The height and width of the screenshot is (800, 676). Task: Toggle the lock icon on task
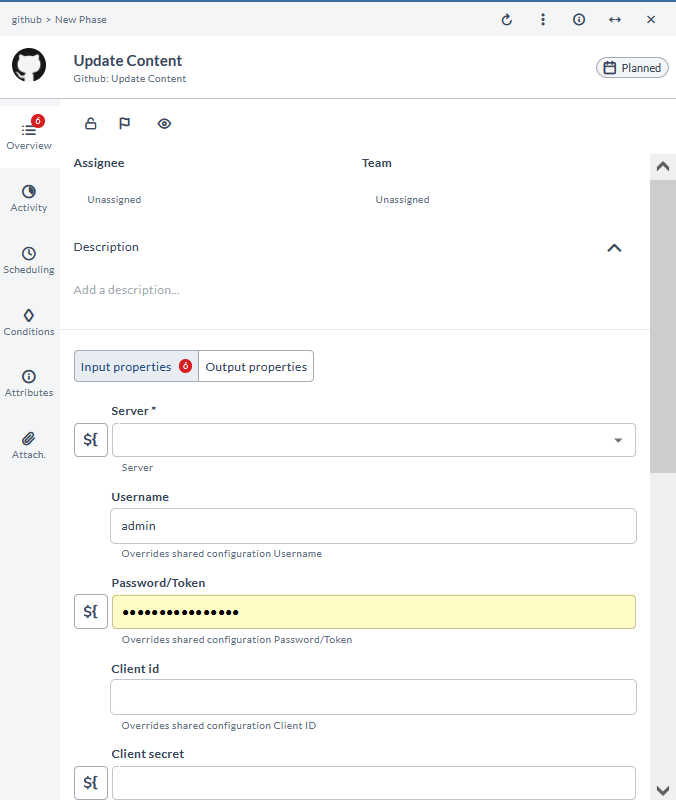[91, 124]
